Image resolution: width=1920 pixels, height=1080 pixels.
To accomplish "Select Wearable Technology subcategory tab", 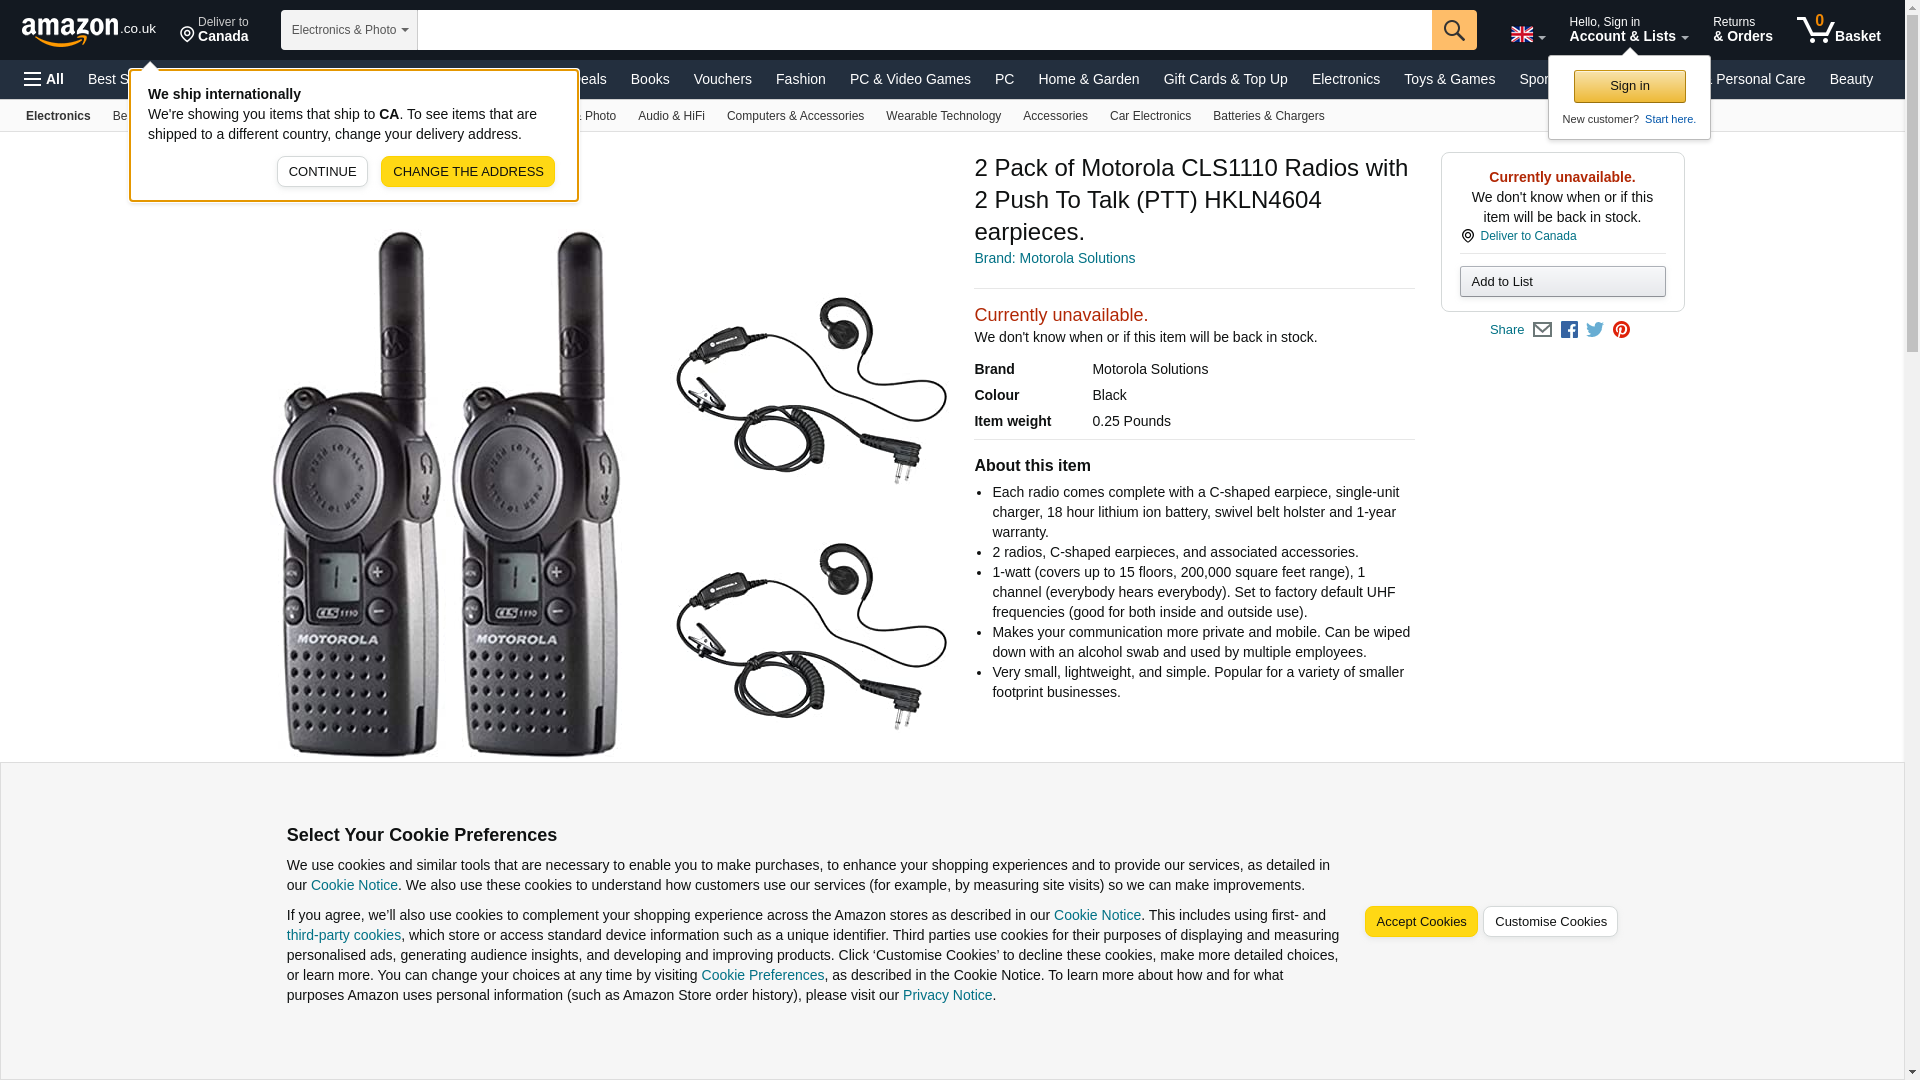I will point(943,116).
